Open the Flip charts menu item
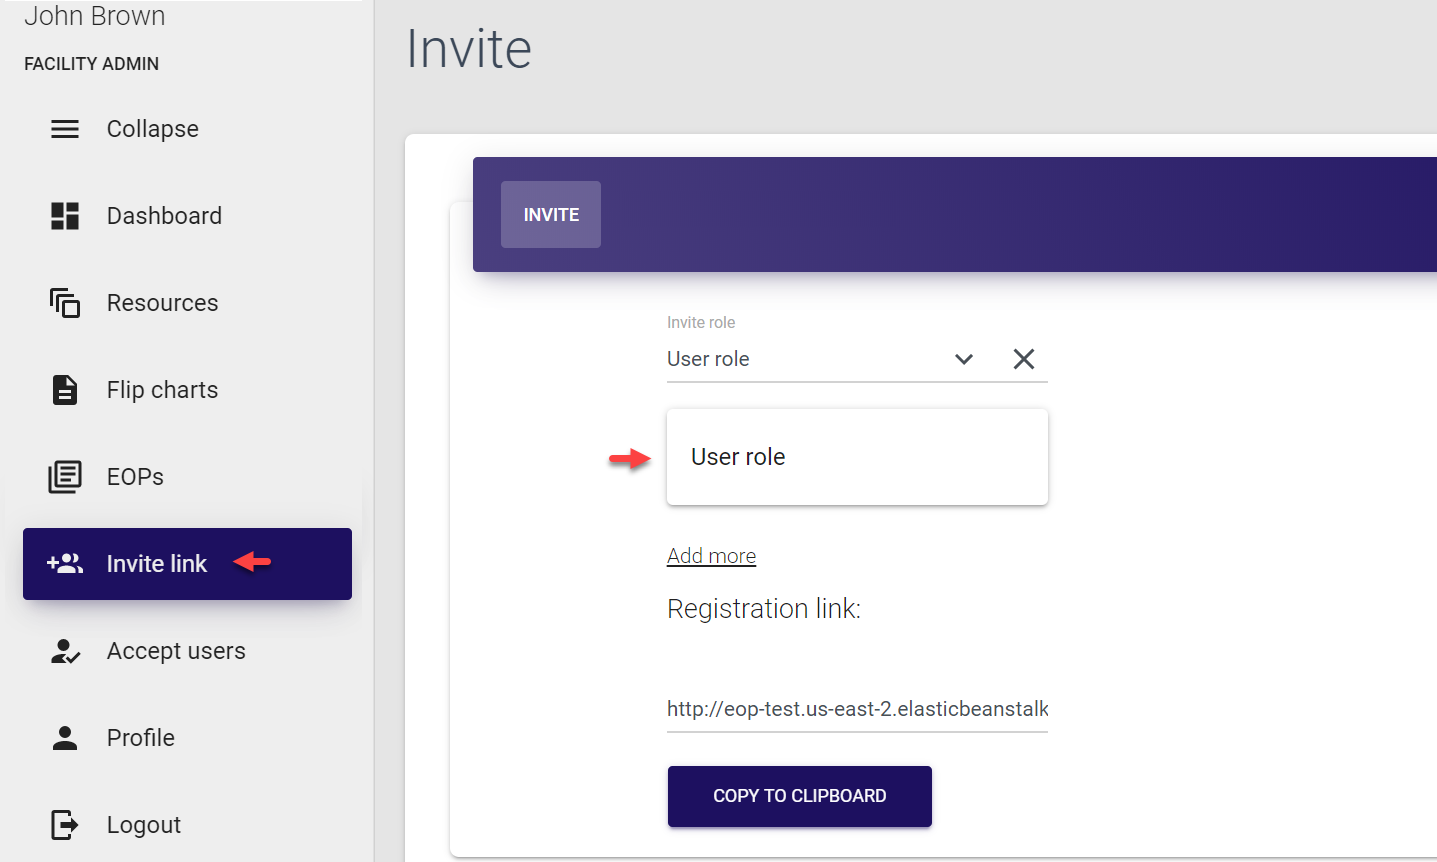1437x862 pixels. click(x=162, y=390)
